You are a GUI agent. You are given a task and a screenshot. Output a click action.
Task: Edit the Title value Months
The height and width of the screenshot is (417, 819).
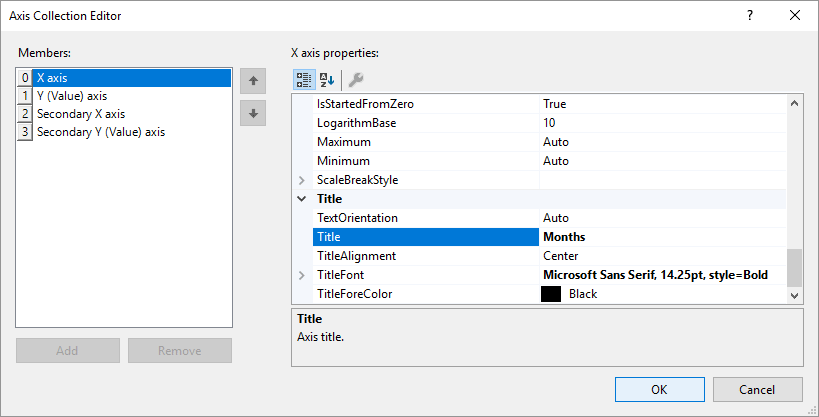(662, 237)
